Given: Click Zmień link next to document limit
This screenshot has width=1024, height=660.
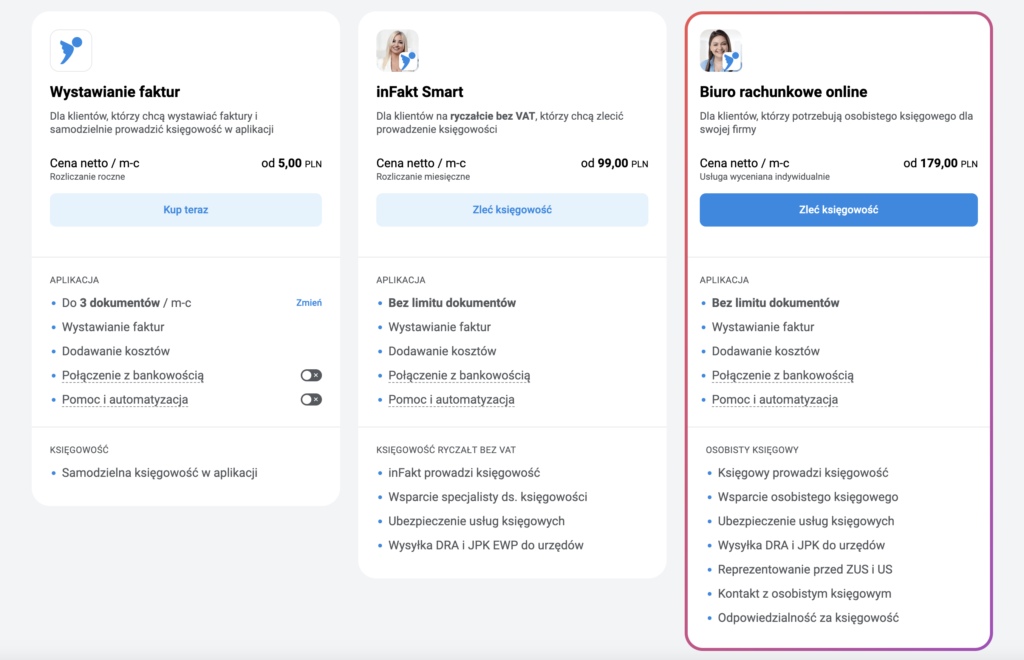Looking at the screenshot, I should 309,303.
